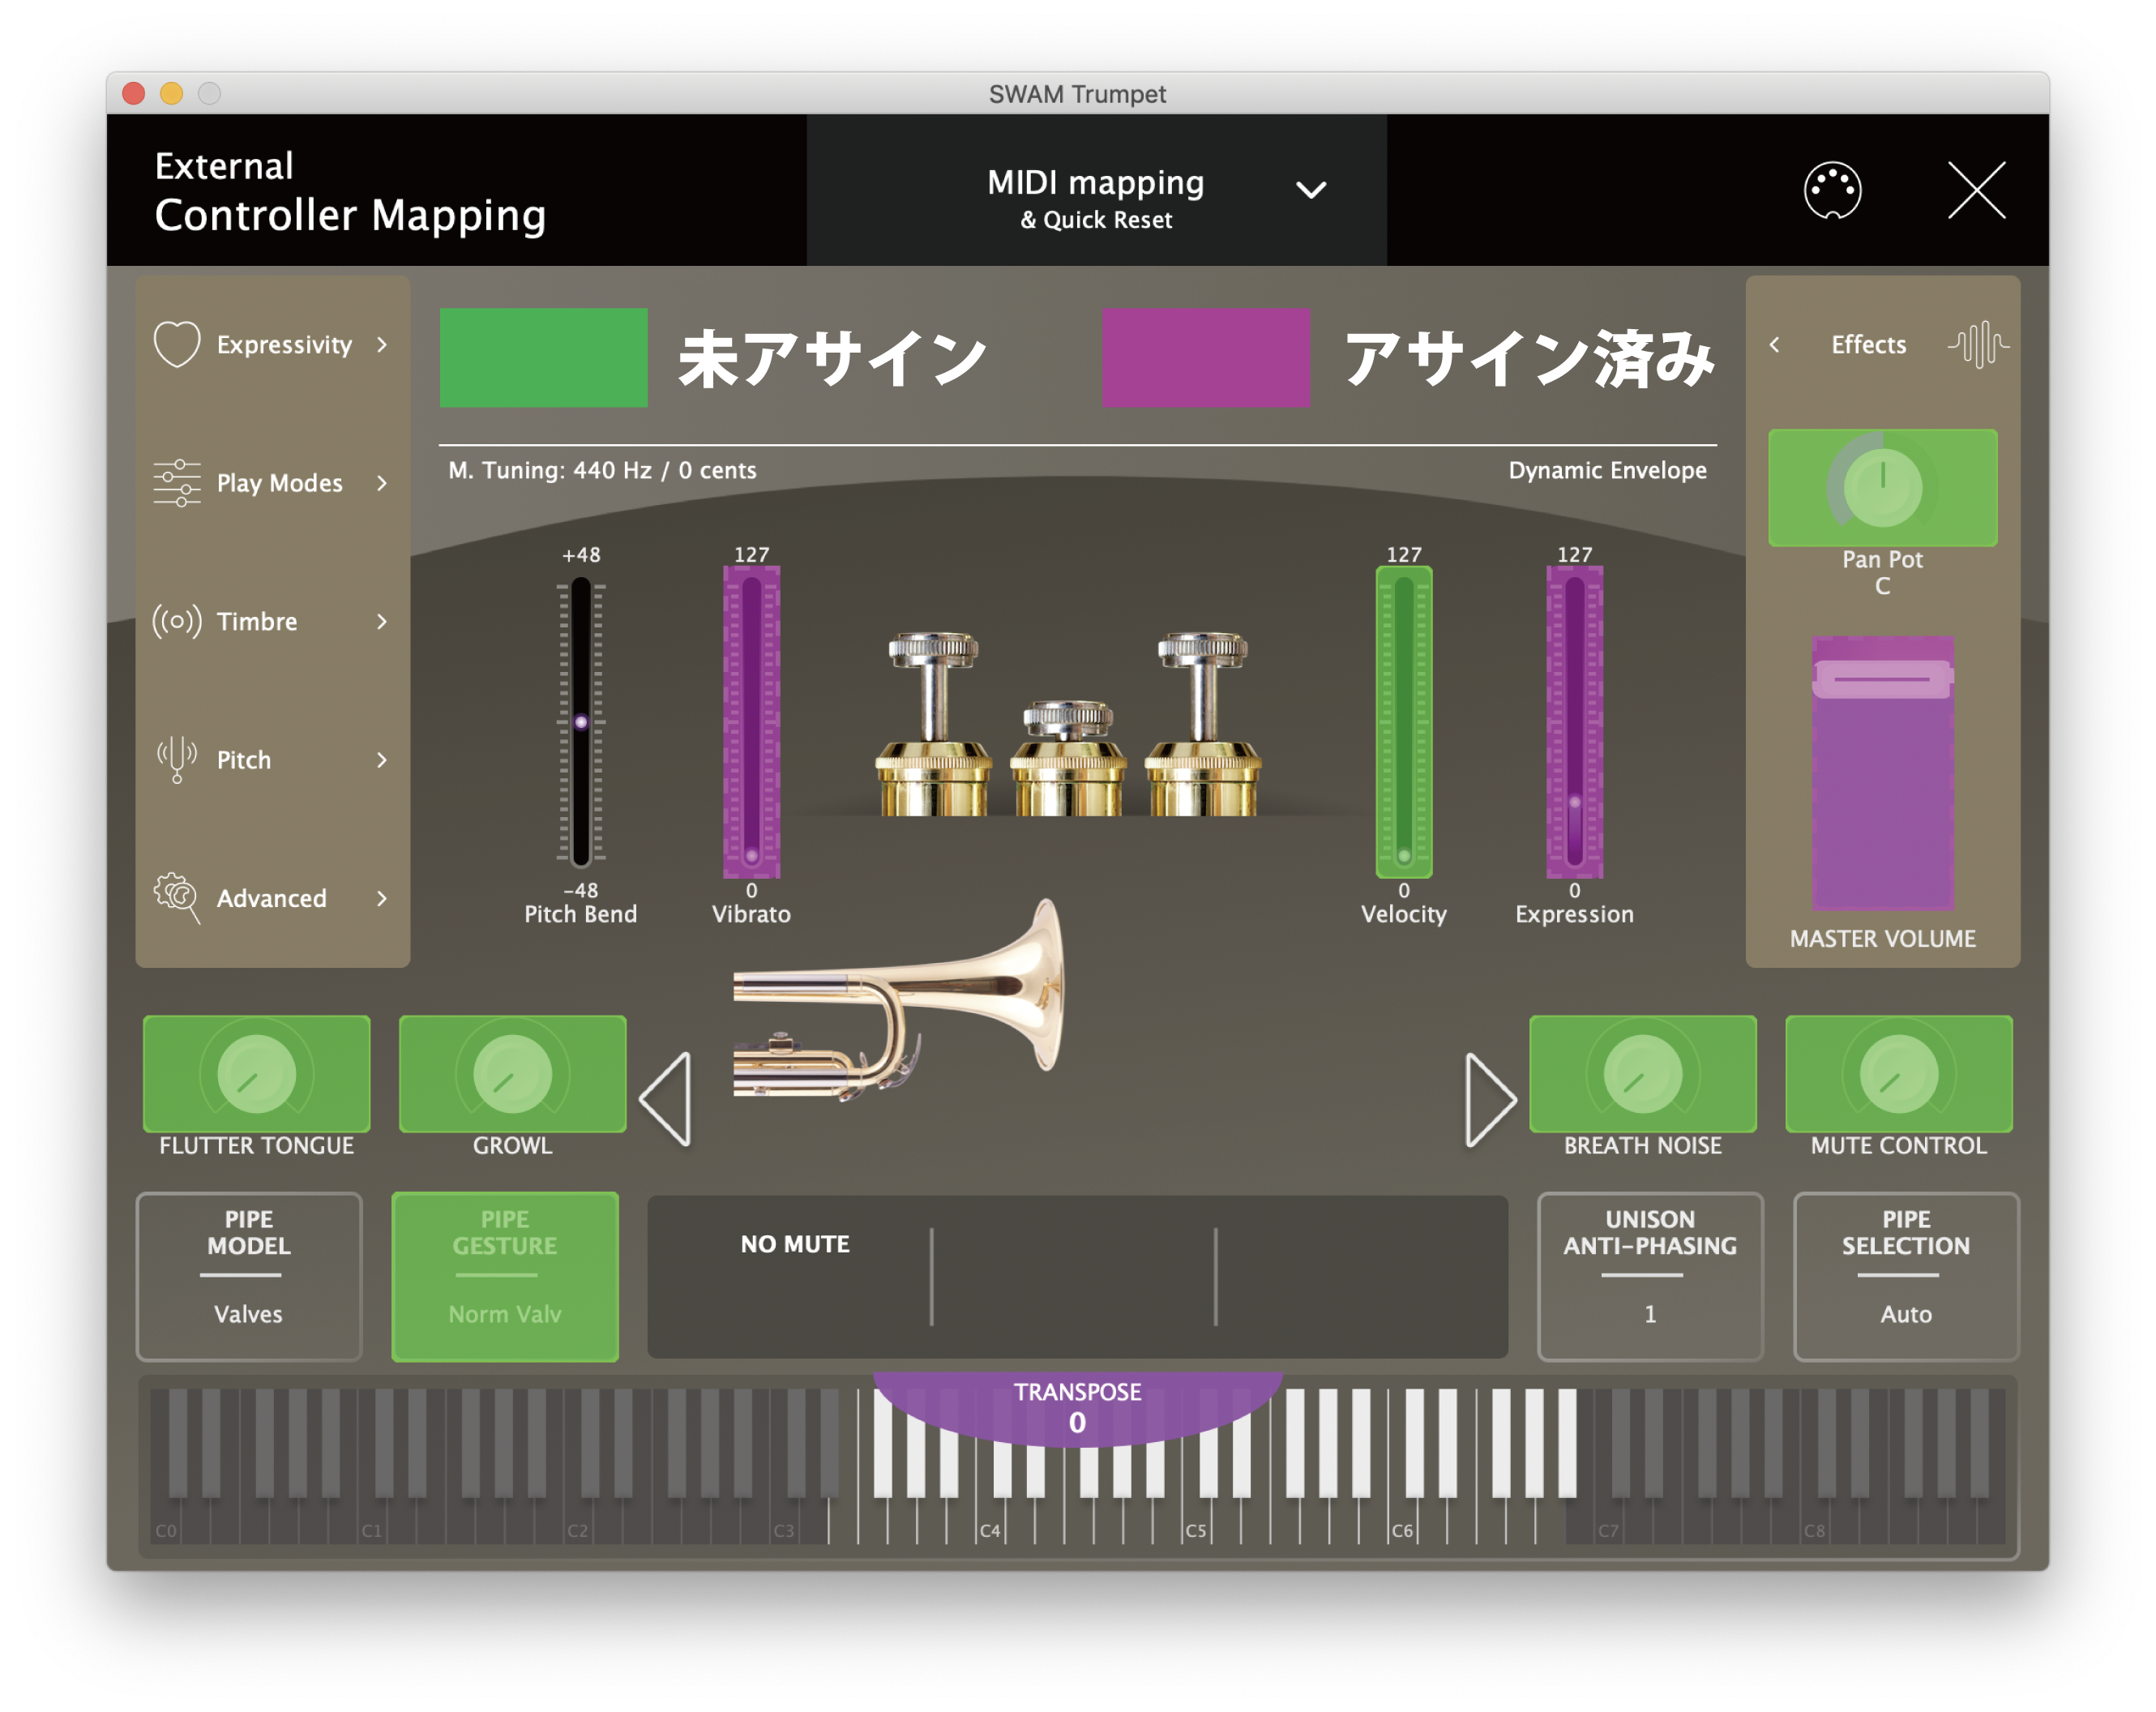
Task: Click the Pipe Gesture Norm Valv button
Action: point(505,1276)
